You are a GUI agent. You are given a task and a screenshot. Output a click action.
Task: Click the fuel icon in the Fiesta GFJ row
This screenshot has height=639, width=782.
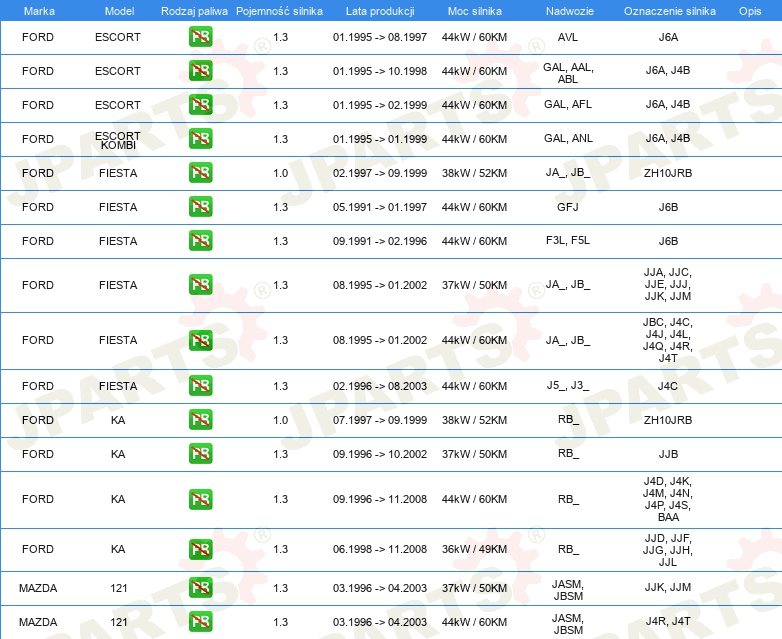200,207
